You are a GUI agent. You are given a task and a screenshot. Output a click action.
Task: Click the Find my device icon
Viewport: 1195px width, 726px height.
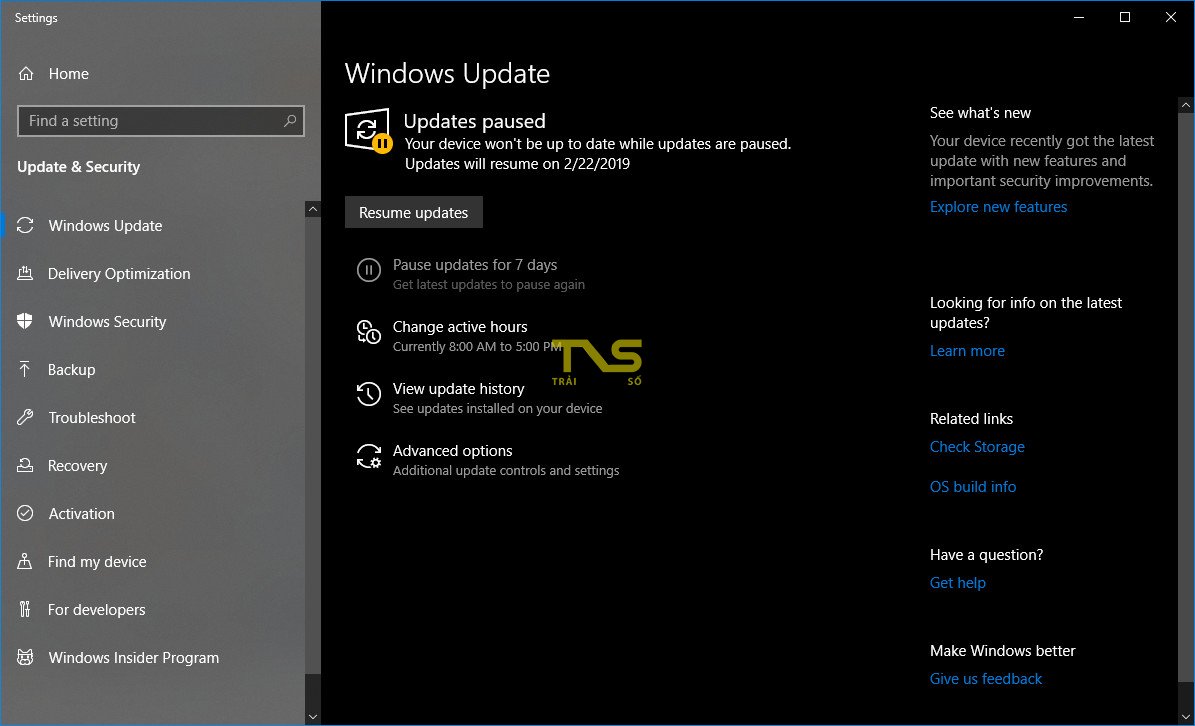(25, 561)
